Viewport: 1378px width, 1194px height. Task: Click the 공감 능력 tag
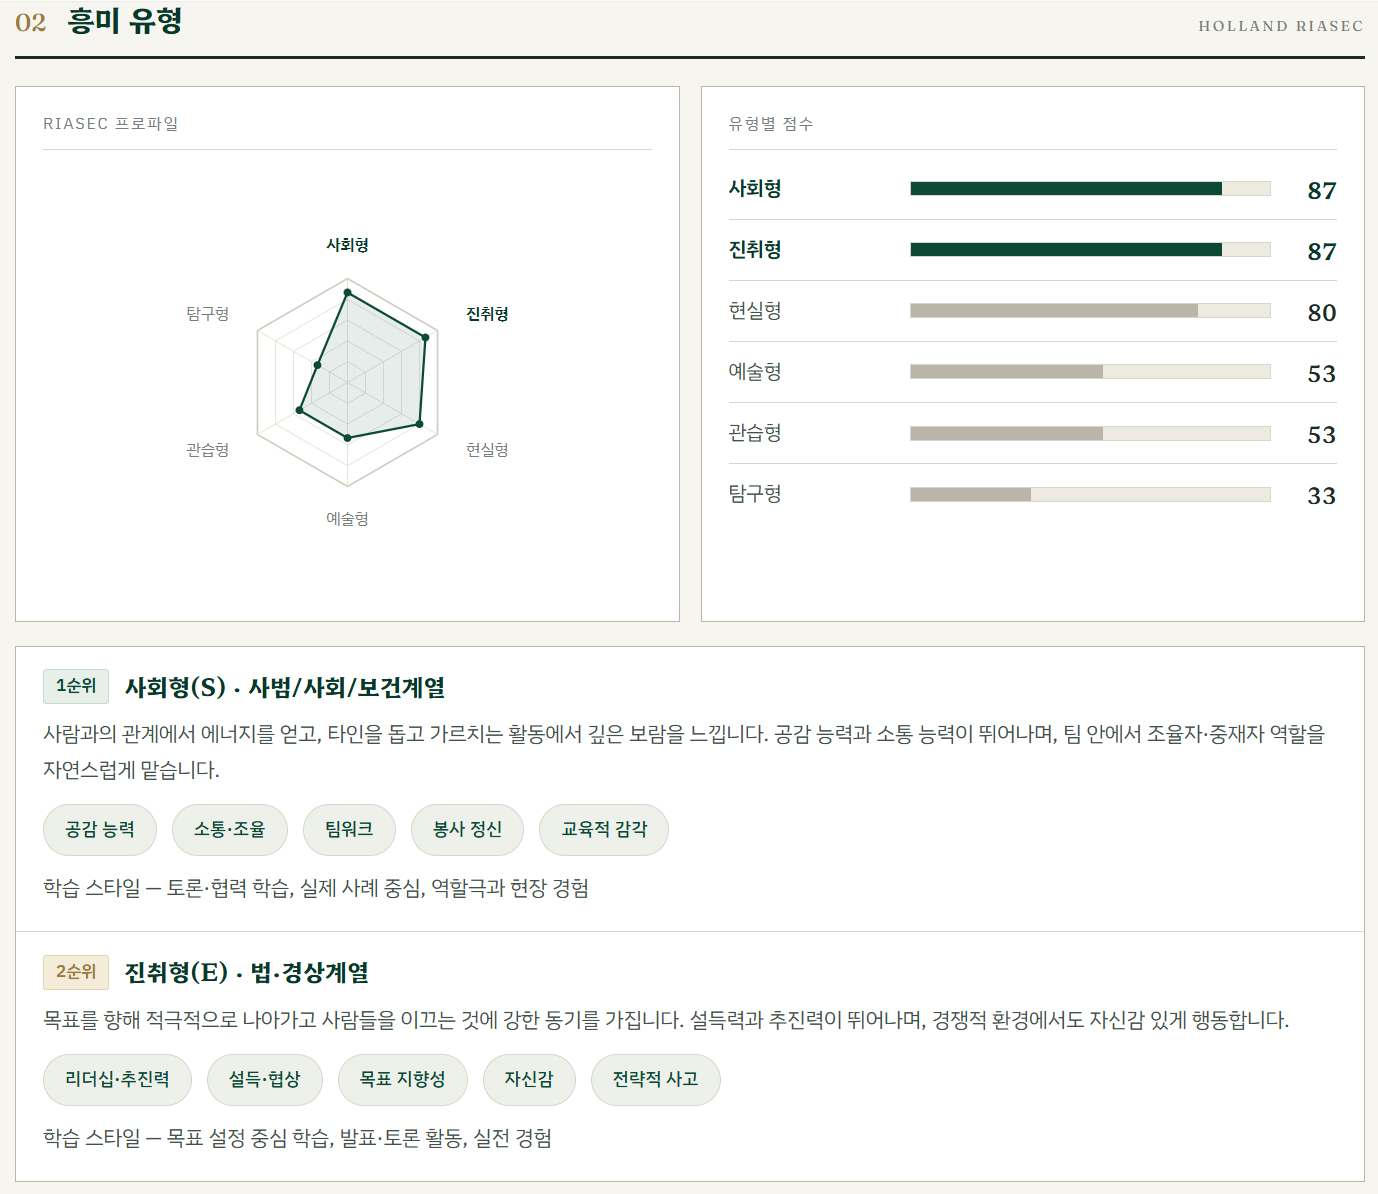(100, 830)
